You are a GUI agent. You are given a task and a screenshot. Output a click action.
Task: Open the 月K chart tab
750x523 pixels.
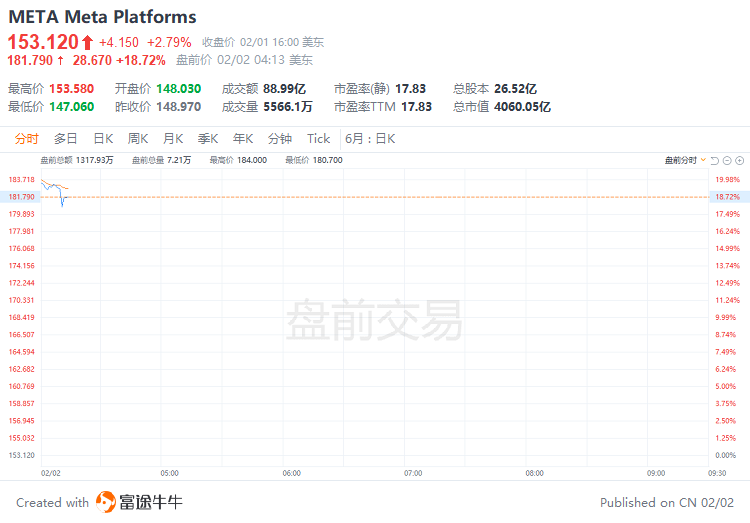click(x=173, y=139)
